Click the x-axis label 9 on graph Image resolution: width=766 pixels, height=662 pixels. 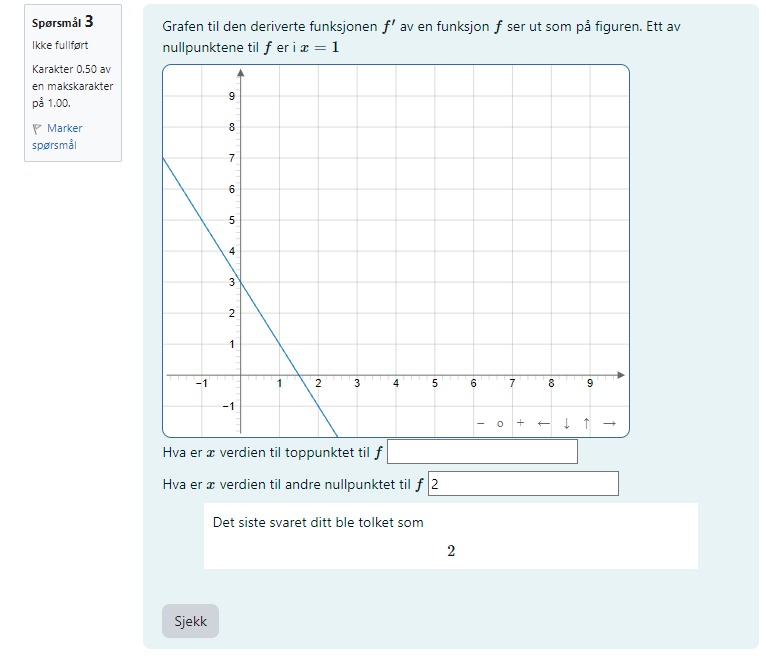tap(590, 384)
